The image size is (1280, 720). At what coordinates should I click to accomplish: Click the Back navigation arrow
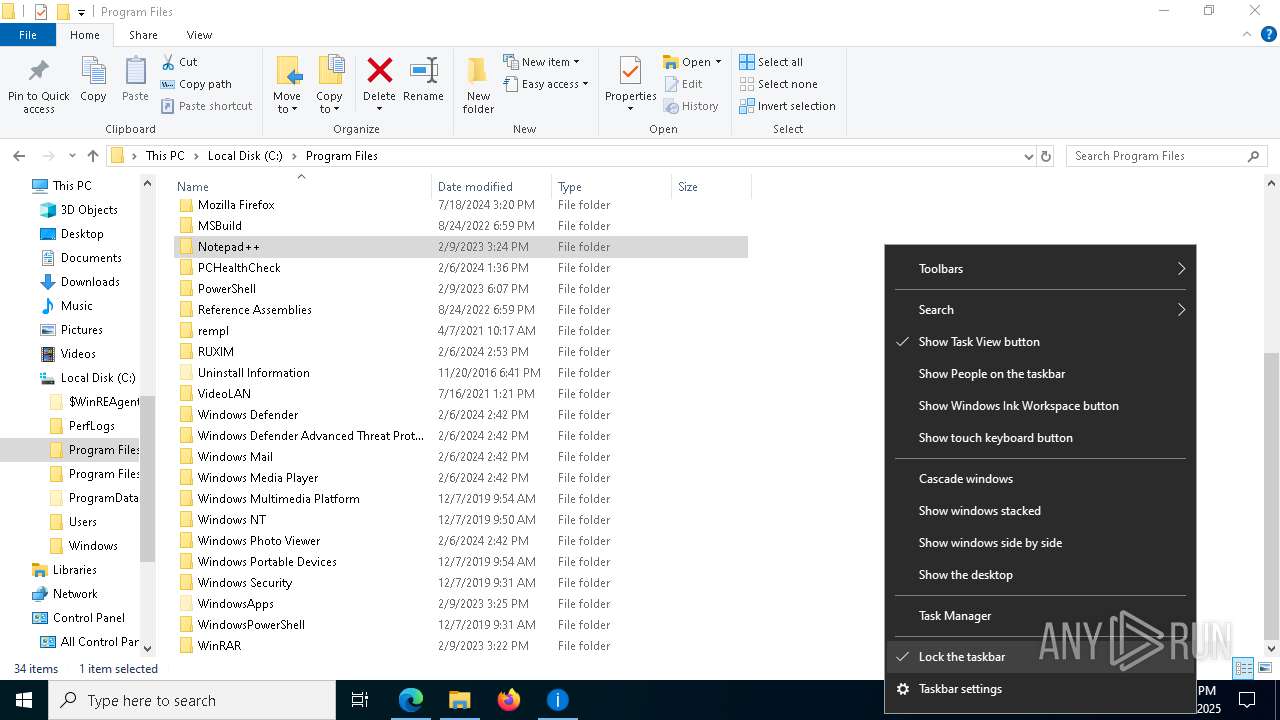coord(19,156)
